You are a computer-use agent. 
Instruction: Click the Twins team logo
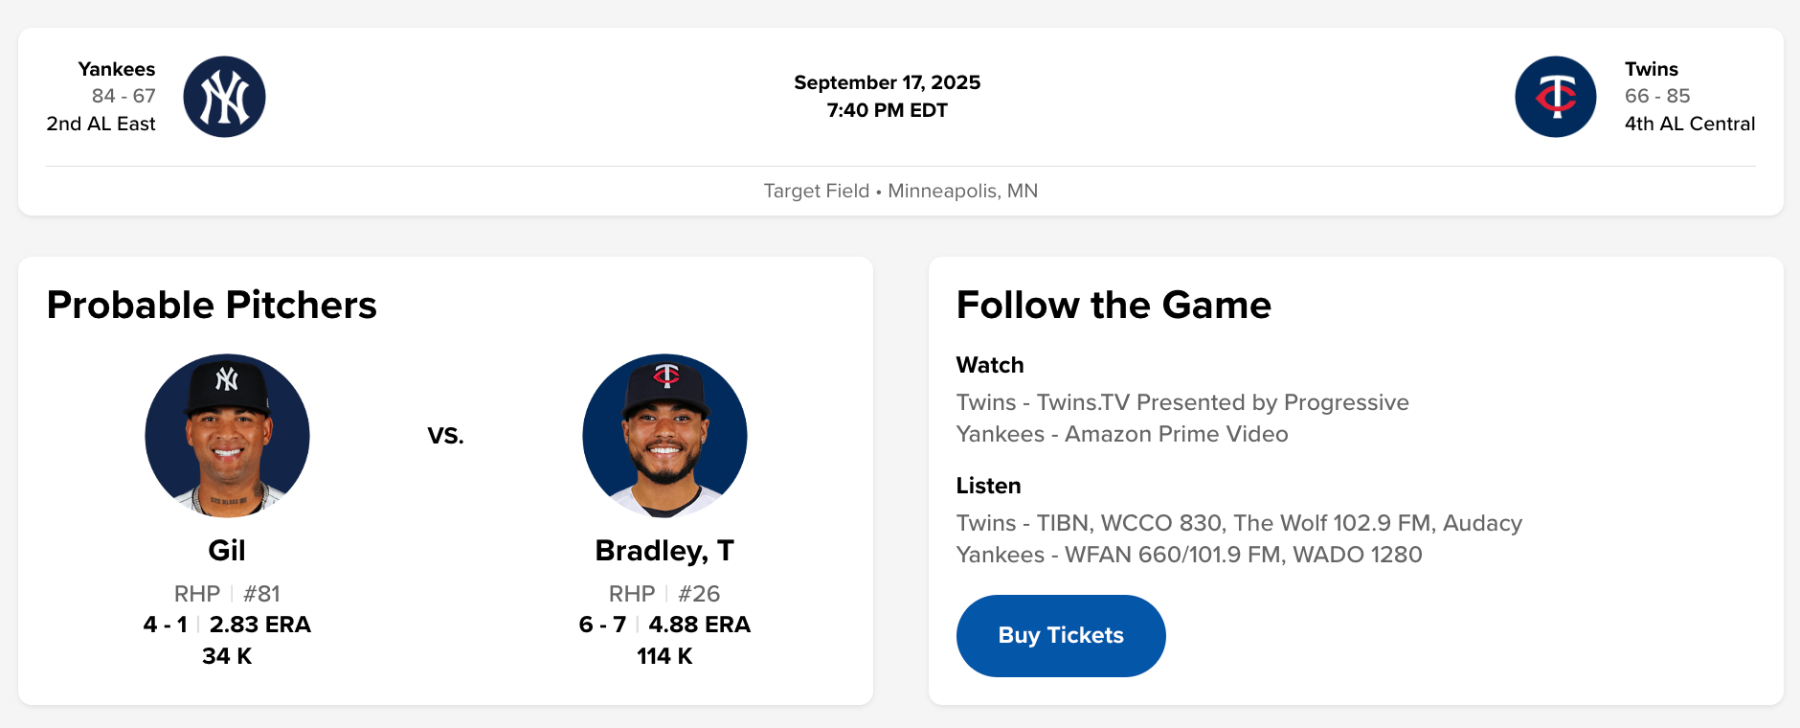point(1555,97)
